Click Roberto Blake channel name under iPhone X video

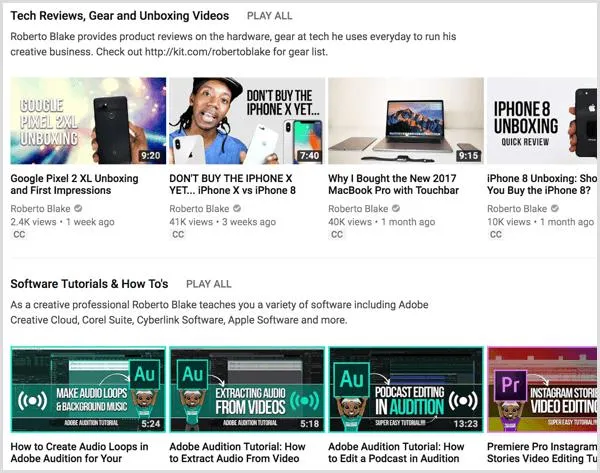point(199,209)
